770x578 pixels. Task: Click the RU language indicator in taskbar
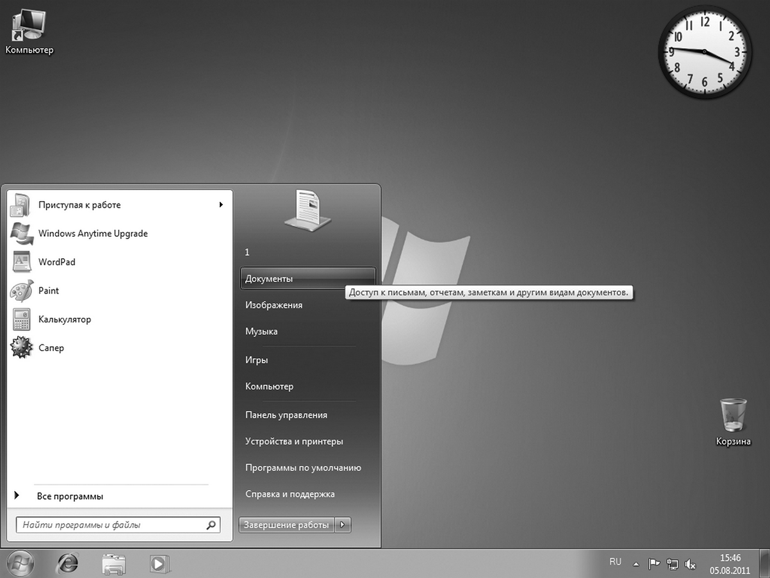click(x=615, y=563)
